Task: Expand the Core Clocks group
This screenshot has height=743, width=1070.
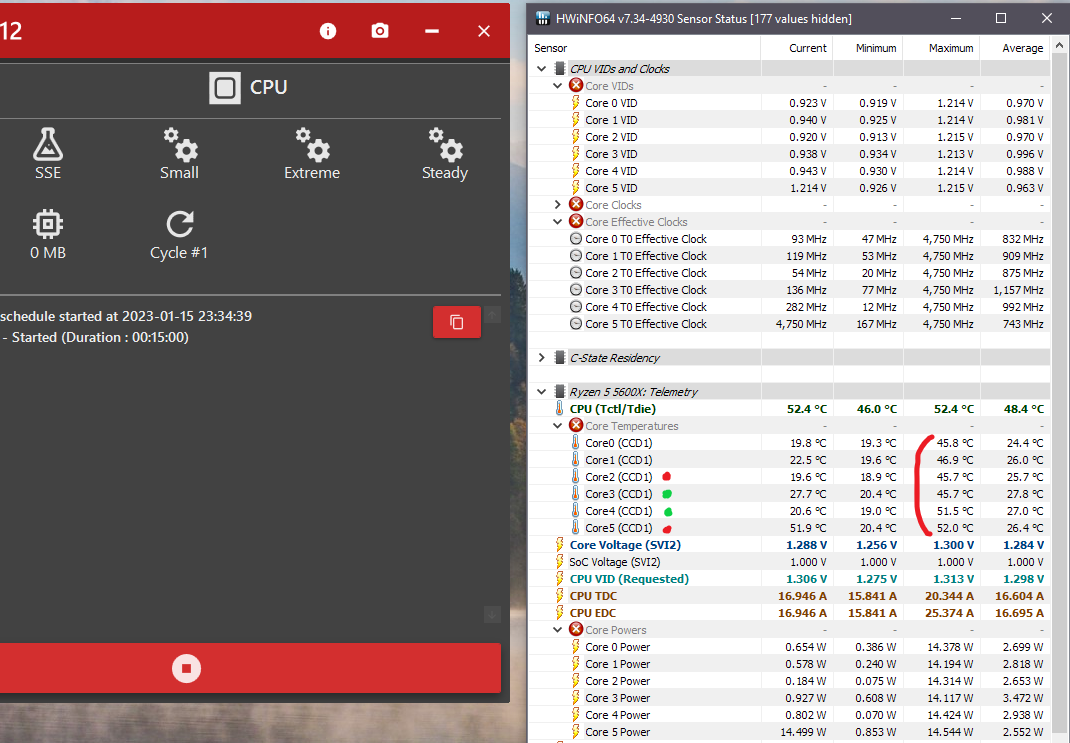Action: click(558, 205)
